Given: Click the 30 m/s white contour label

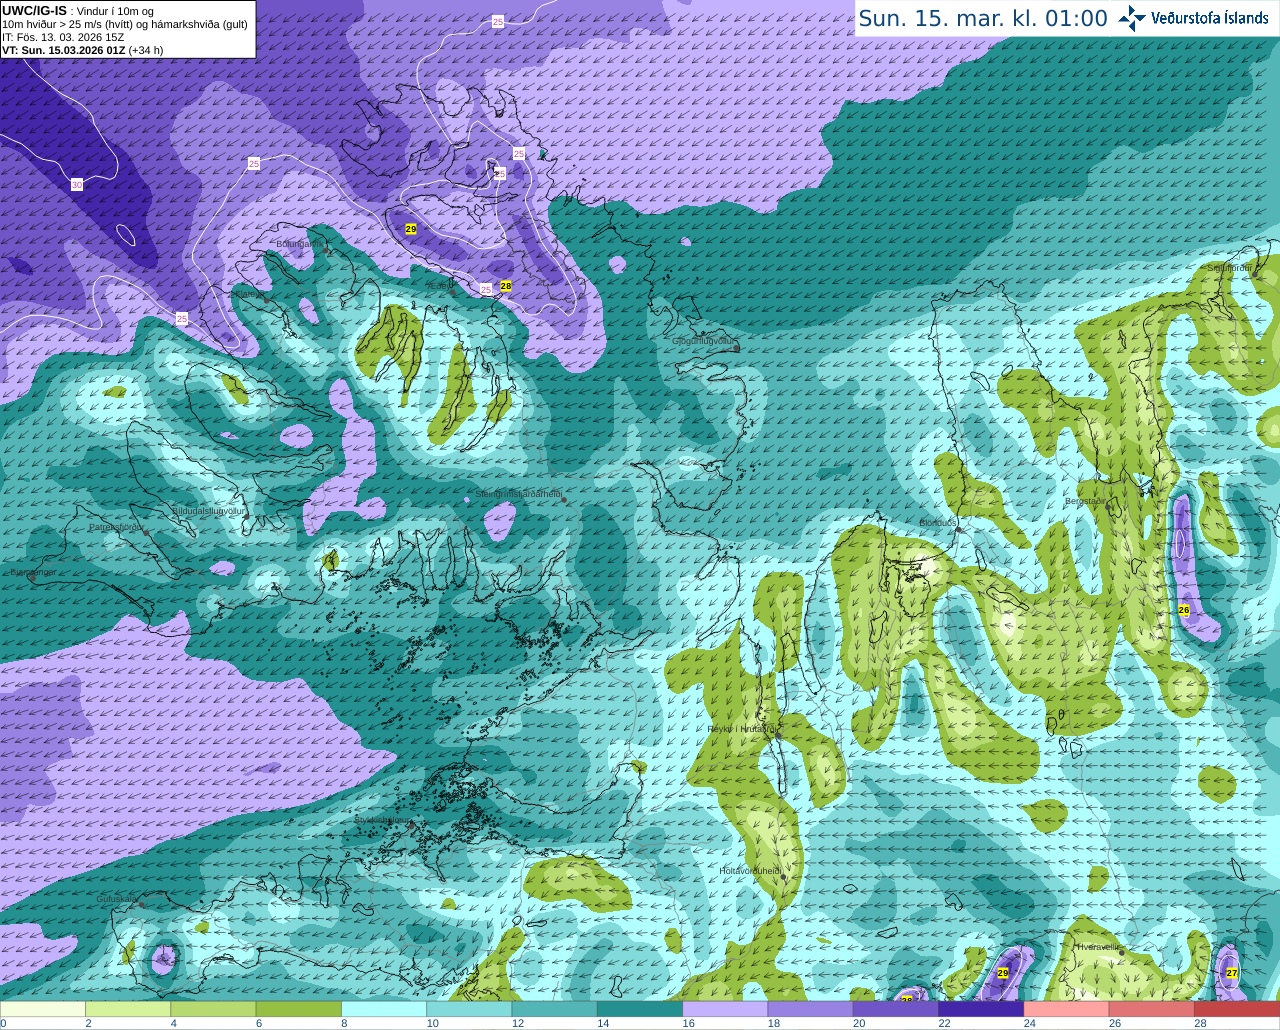Looking at the screenshot, I should pyautogui.click(x=77, y=185).
